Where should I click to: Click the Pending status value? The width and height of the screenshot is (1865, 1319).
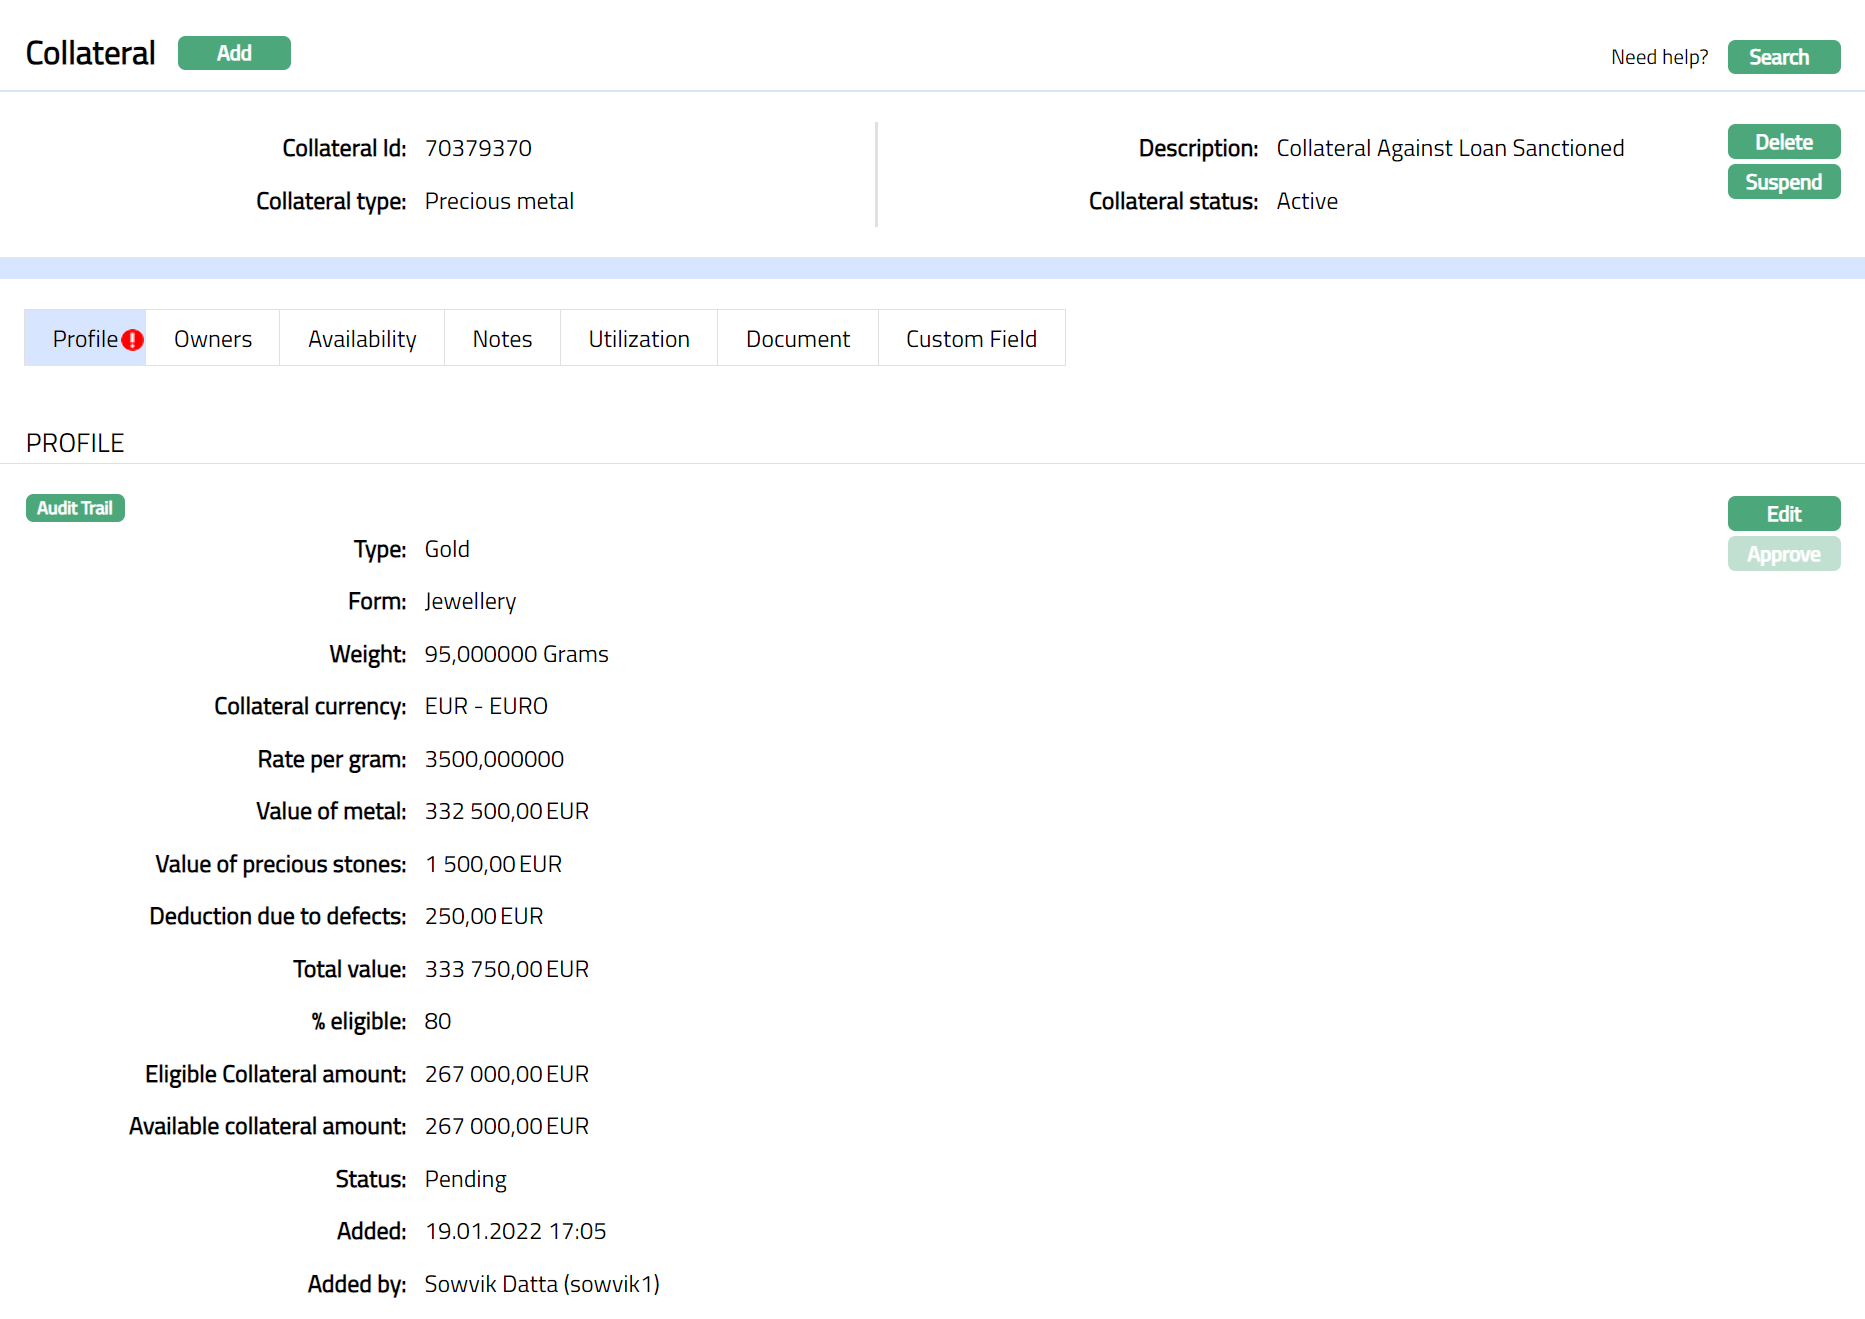pyautogui.click(x=465, y=1179)
